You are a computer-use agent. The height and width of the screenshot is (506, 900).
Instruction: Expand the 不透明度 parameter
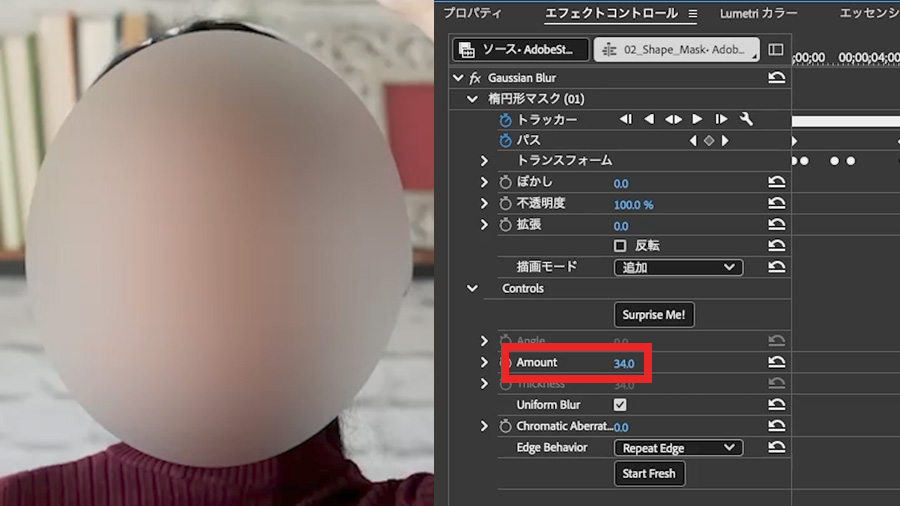484,204
